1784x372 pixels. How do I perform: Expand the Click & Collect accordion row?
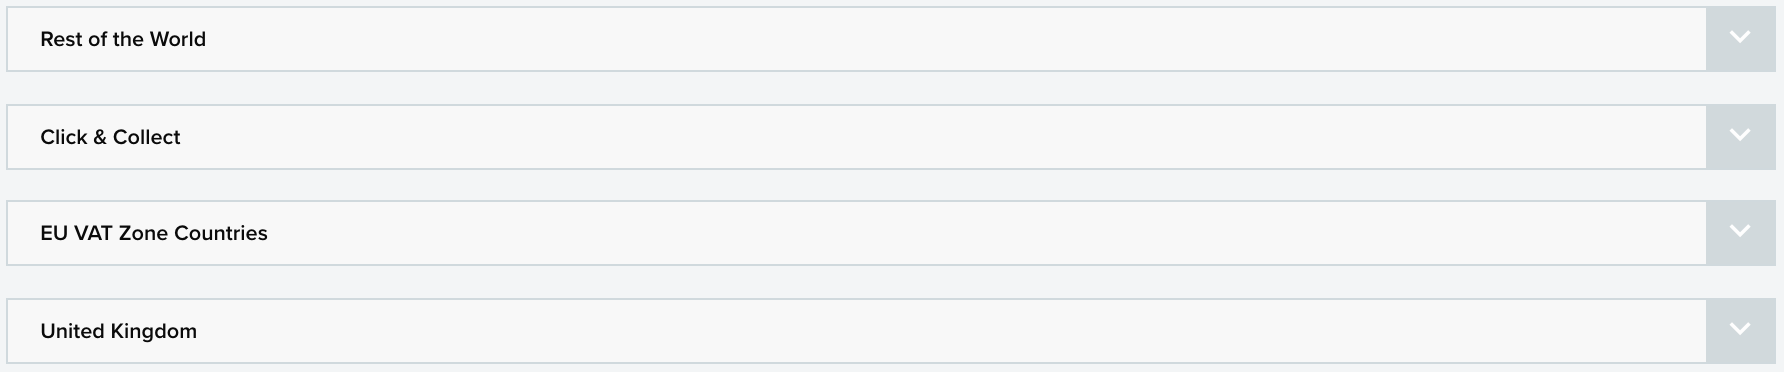(x=891, y=137)
